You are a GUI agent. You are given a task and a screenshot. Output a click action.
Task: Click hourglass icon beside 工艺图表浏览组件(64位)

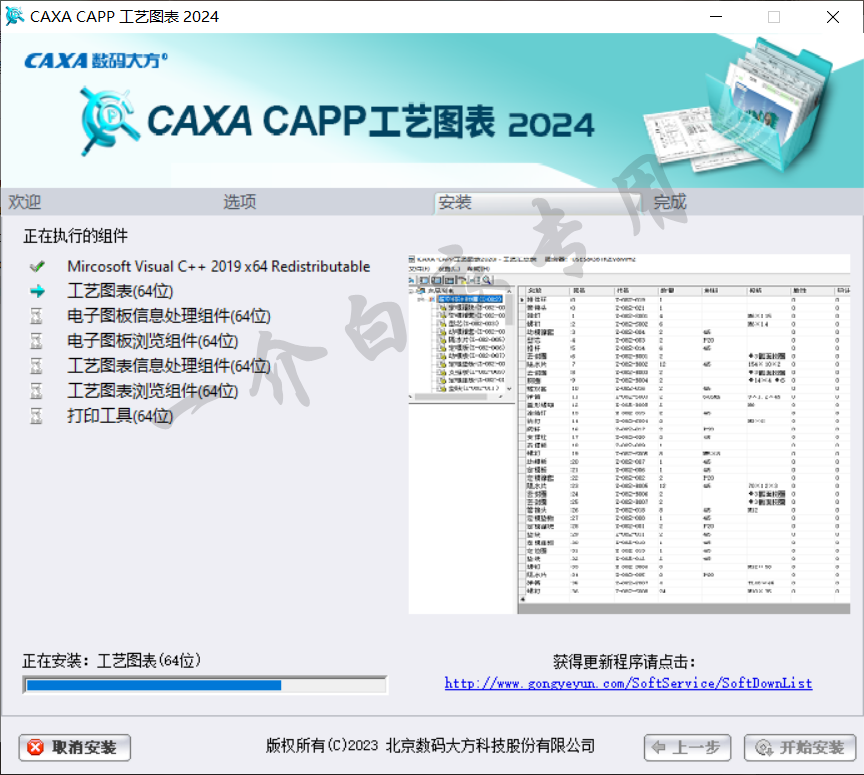pyautogui.click(x=36, y=391)
